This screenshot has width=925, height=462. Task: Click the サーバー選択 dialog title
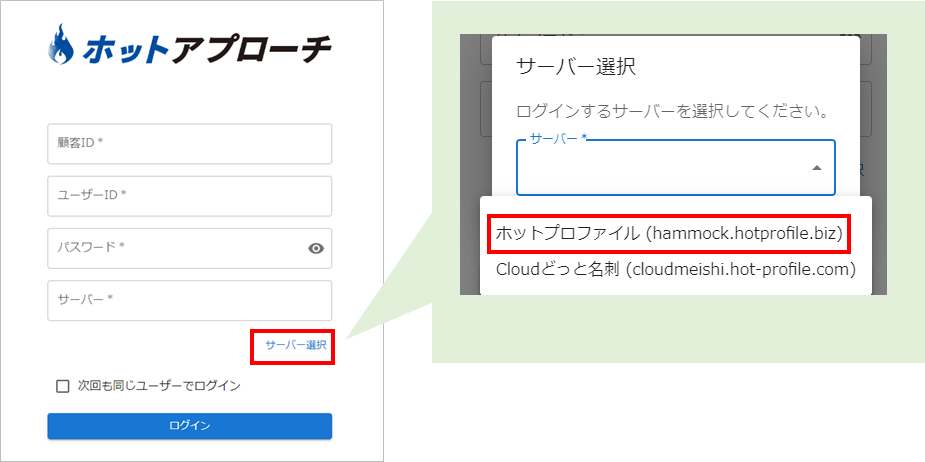pos(576,67)
